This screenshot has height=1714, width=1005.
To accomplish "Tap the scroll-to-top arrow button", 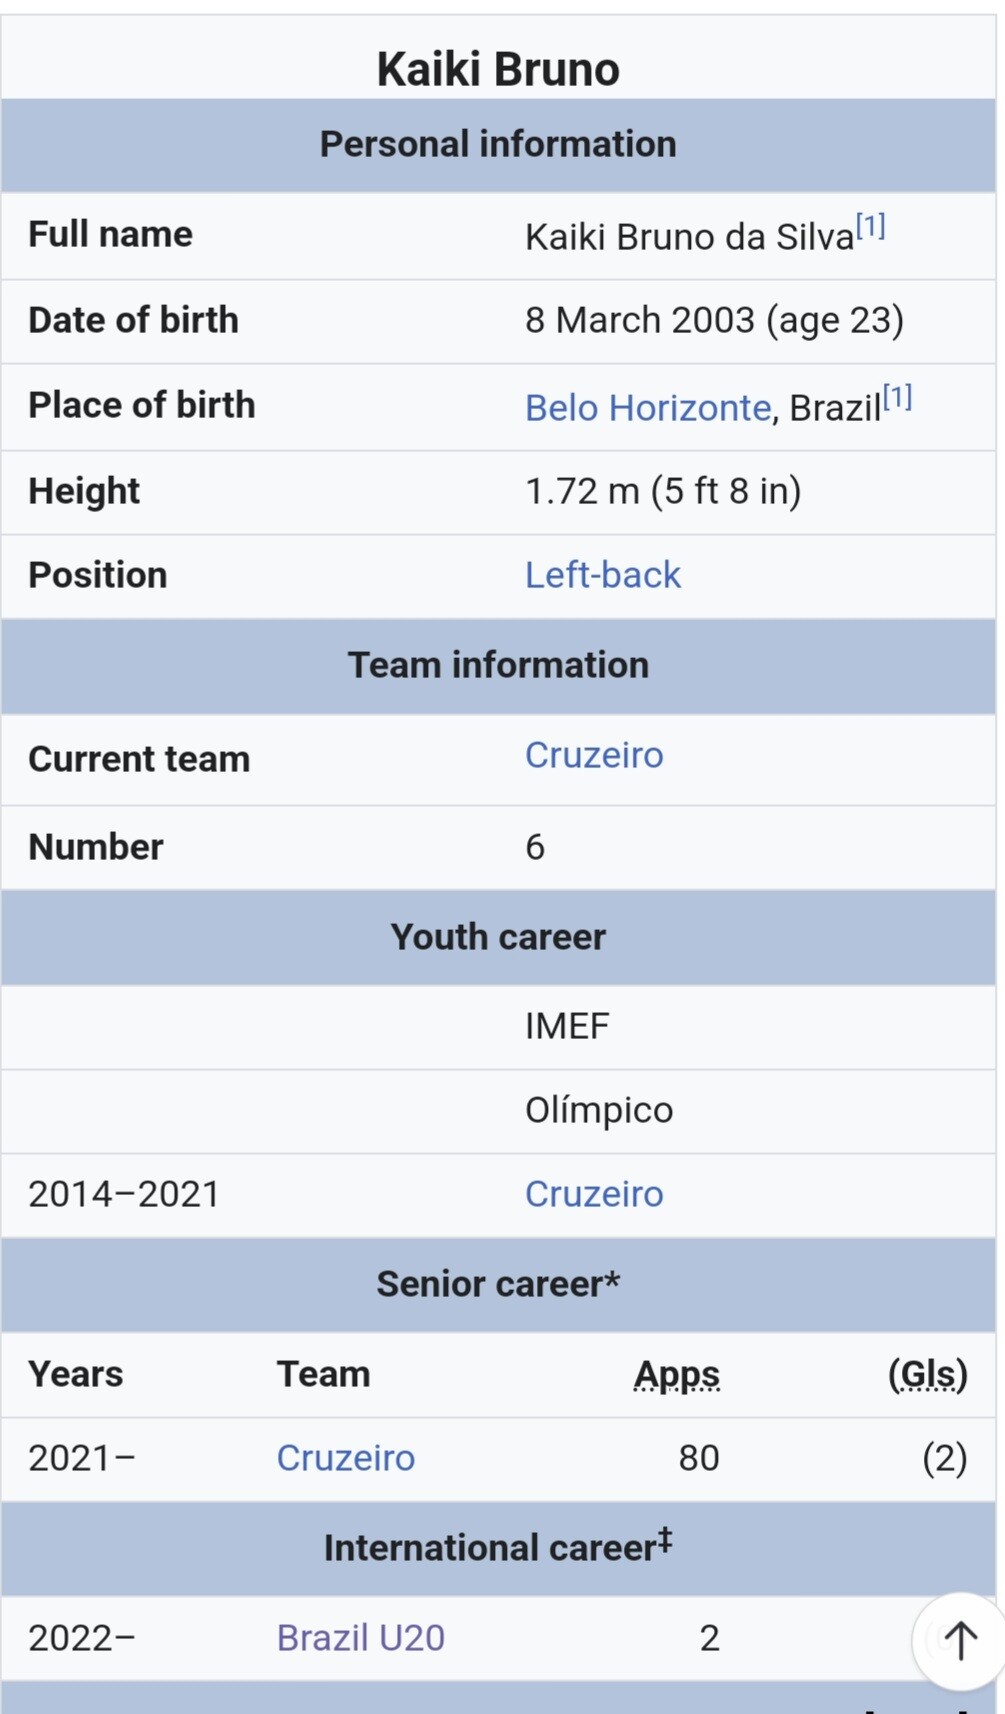I will (x=960, y=1640).
